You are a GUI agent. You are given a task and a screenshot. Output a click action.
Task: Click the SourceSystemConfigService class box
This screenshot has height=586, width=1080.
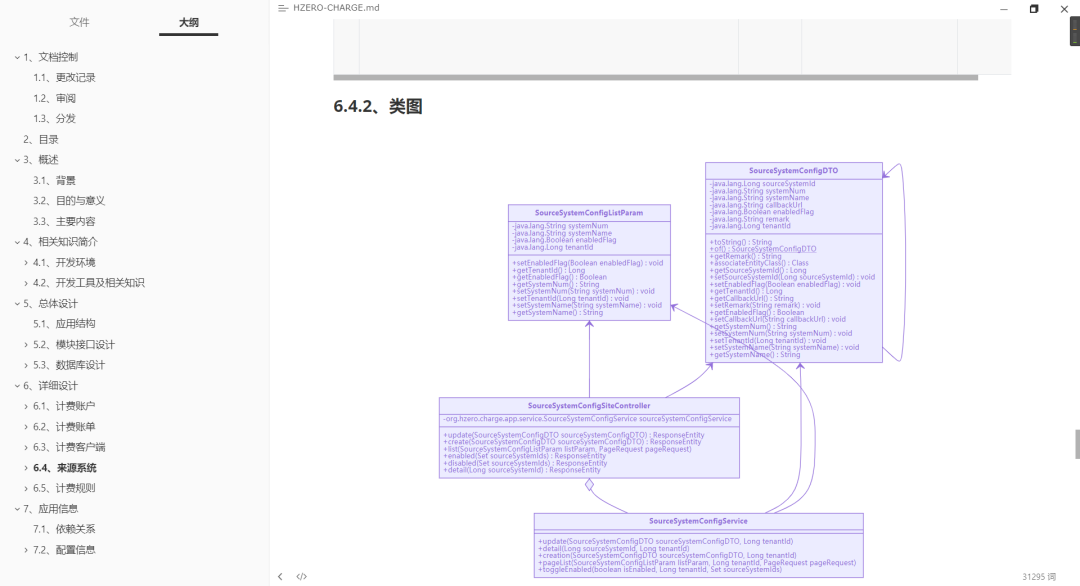tap(698, 545)
